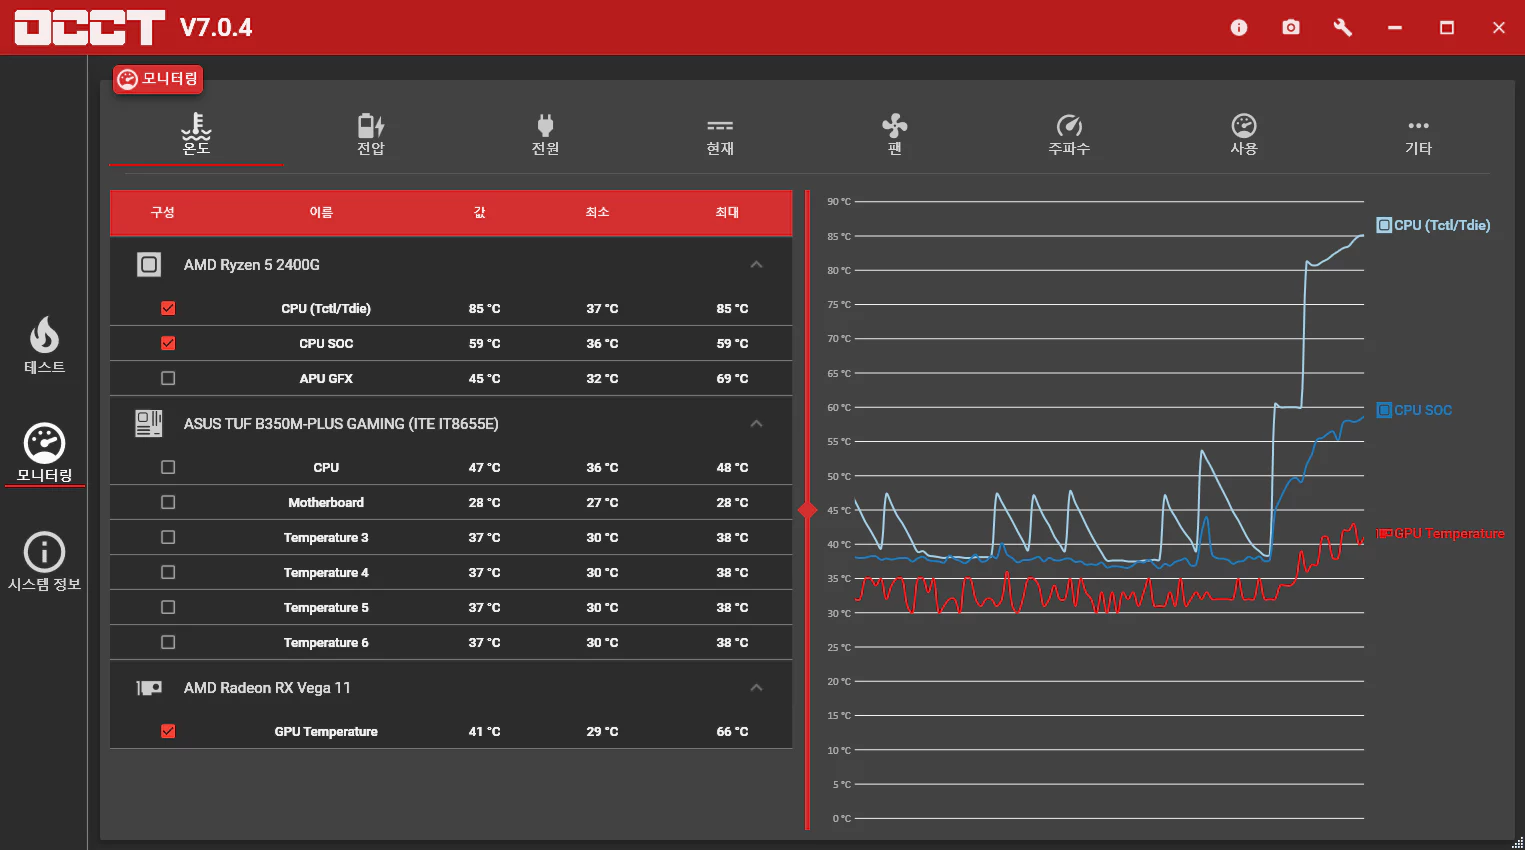Click the 66 °C max value of GPU Temperature
The height and width of the screenshot is (850, 1525).
point(732,731)
